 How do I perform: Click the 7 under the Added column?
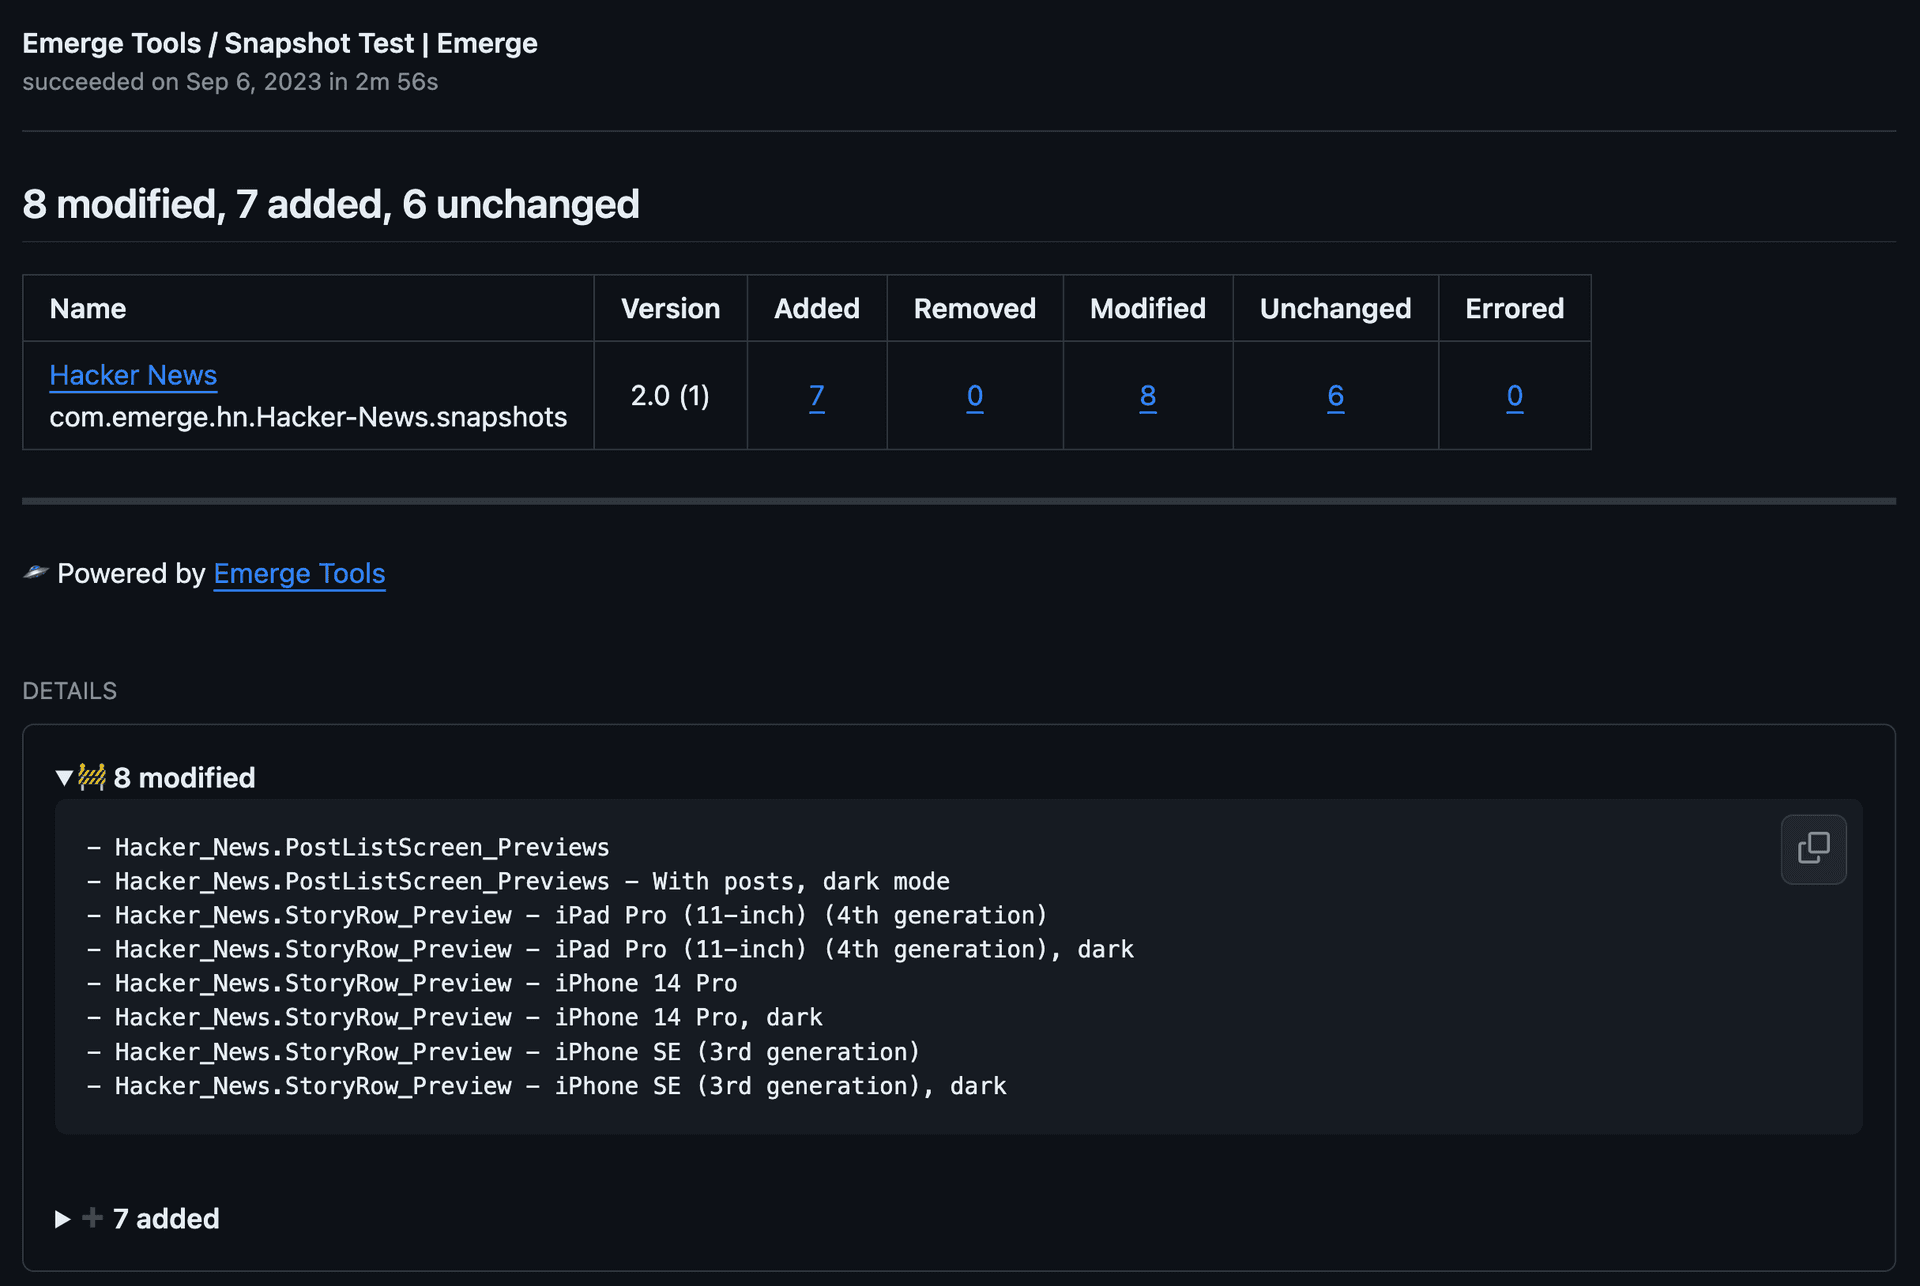click(x=817, y=396)
